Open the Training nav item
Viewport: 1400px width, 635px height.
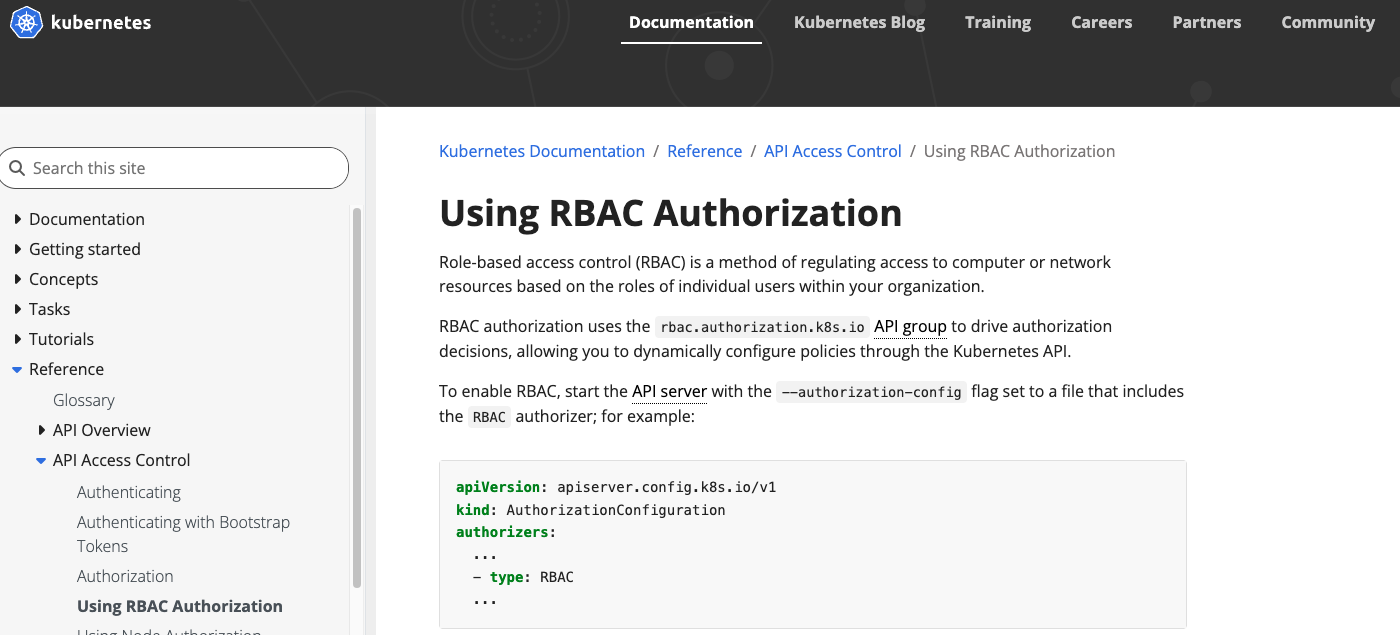[x=998, y=22]
